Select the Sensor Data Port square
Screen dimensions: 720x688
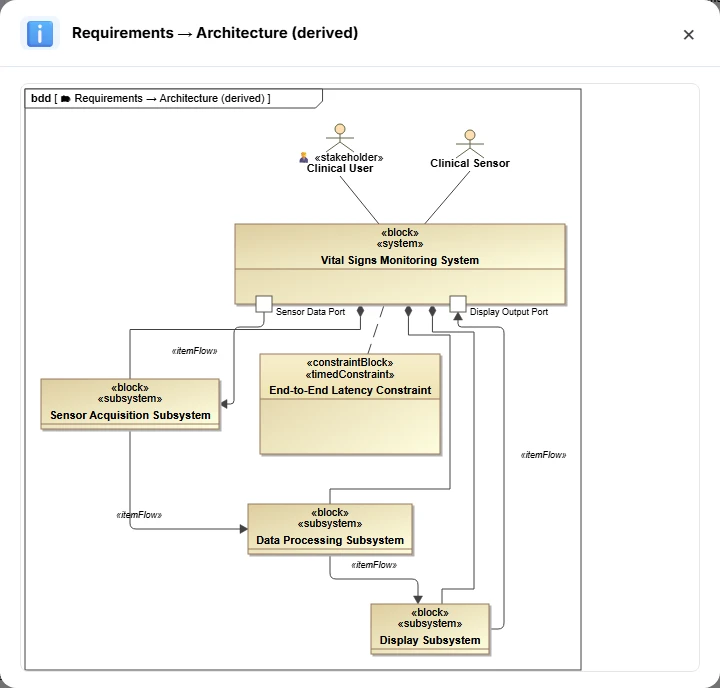[264, 304]
